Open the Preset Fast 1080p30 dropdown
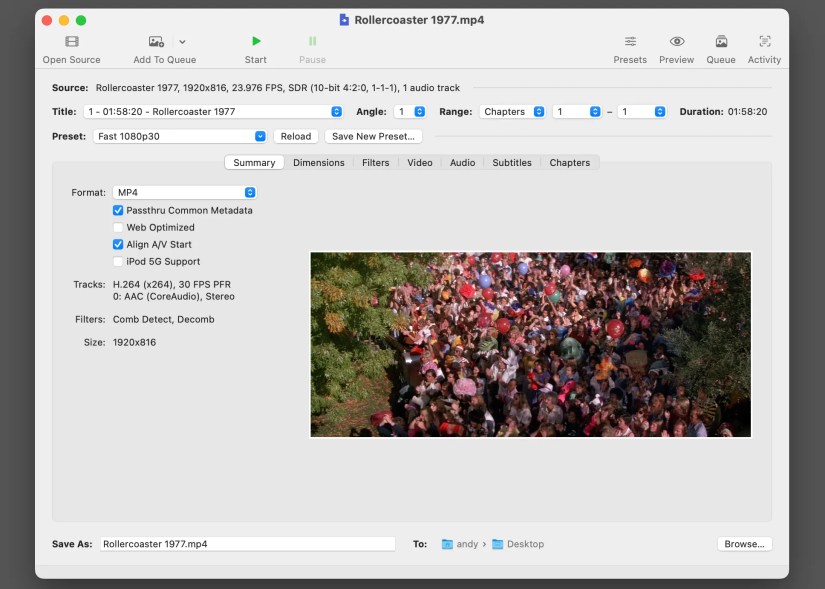 [x=180, y=136]
